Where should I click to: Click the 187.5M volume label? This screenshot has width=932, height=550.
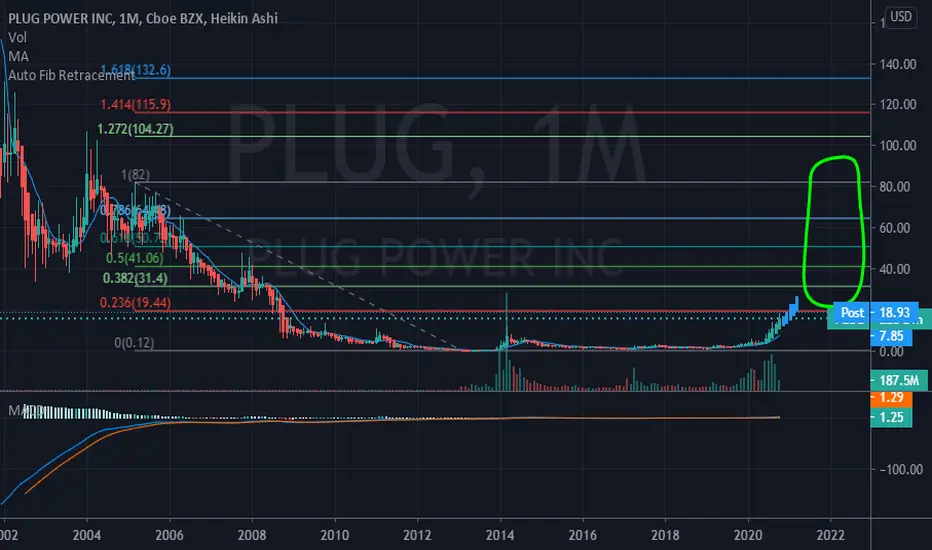899,381
